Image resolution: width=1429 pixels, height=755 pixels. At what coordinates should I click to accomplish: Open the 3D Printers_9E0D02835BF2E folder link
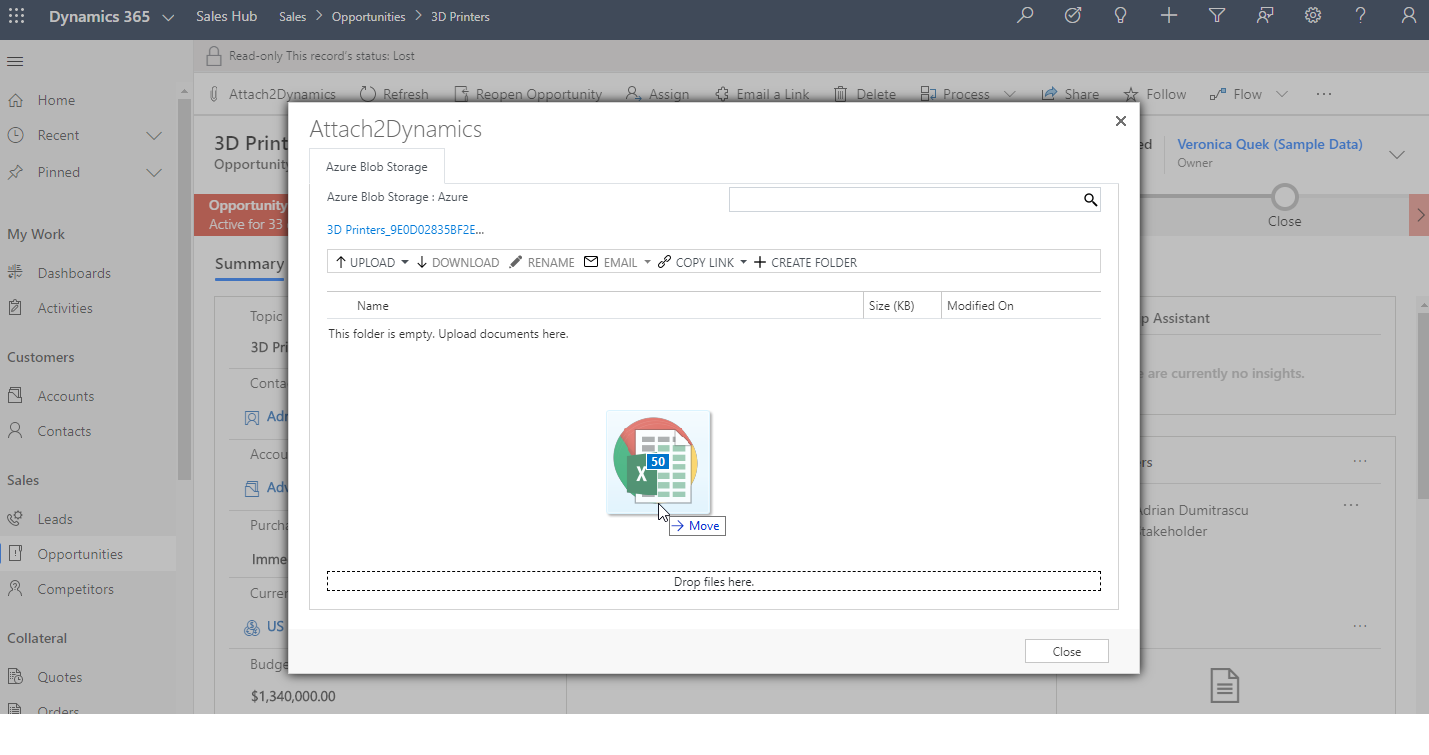[x=405, y=230]
